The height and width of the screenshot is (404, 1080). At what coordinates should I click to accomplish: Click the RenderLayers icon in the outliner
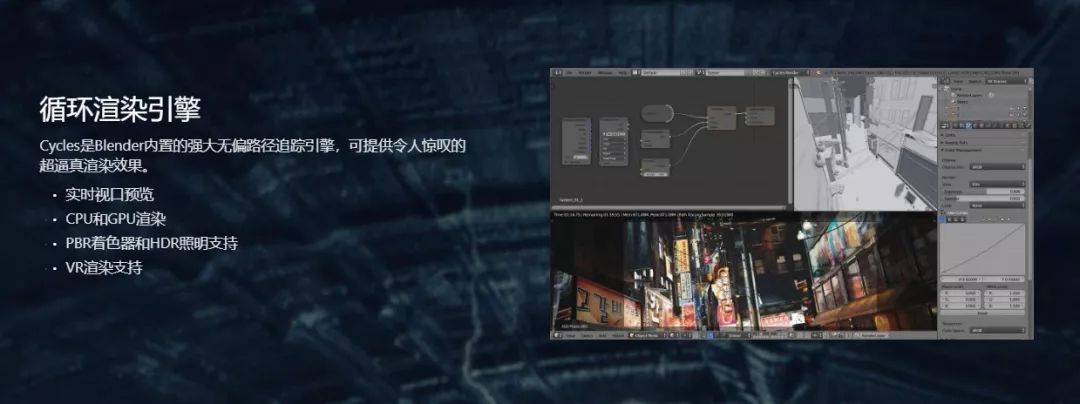click(x=954, y=94)
